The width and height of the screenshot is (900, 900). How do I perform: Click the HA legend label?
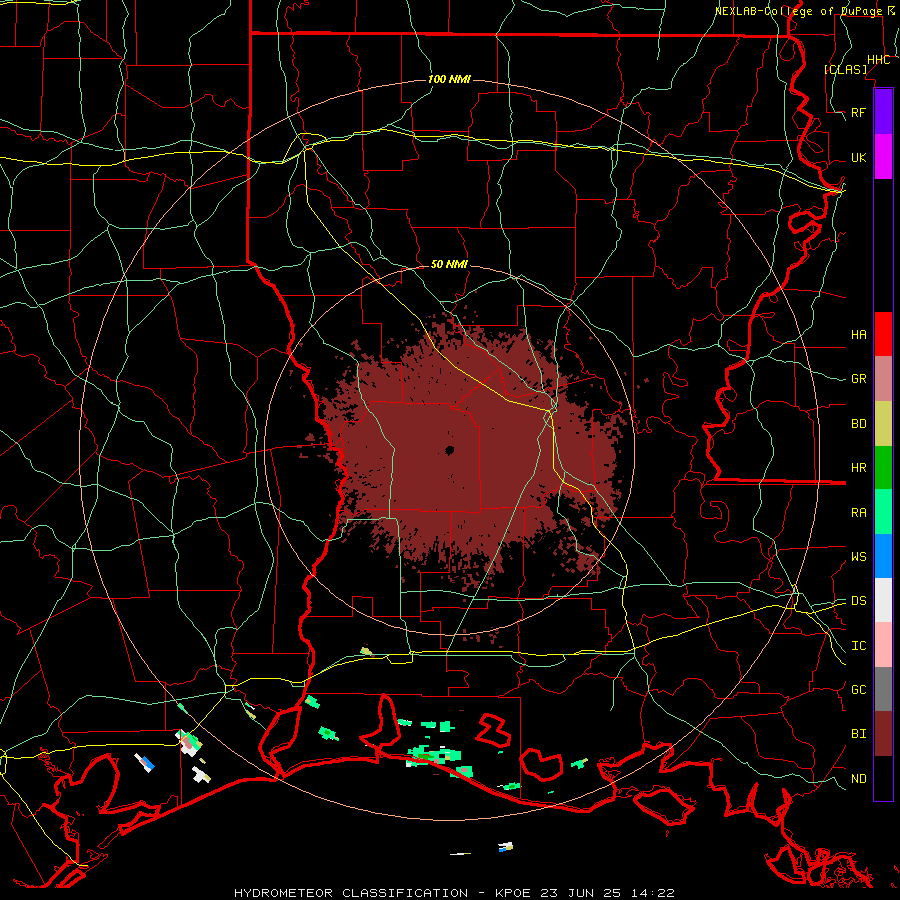[x=859, y=335]
